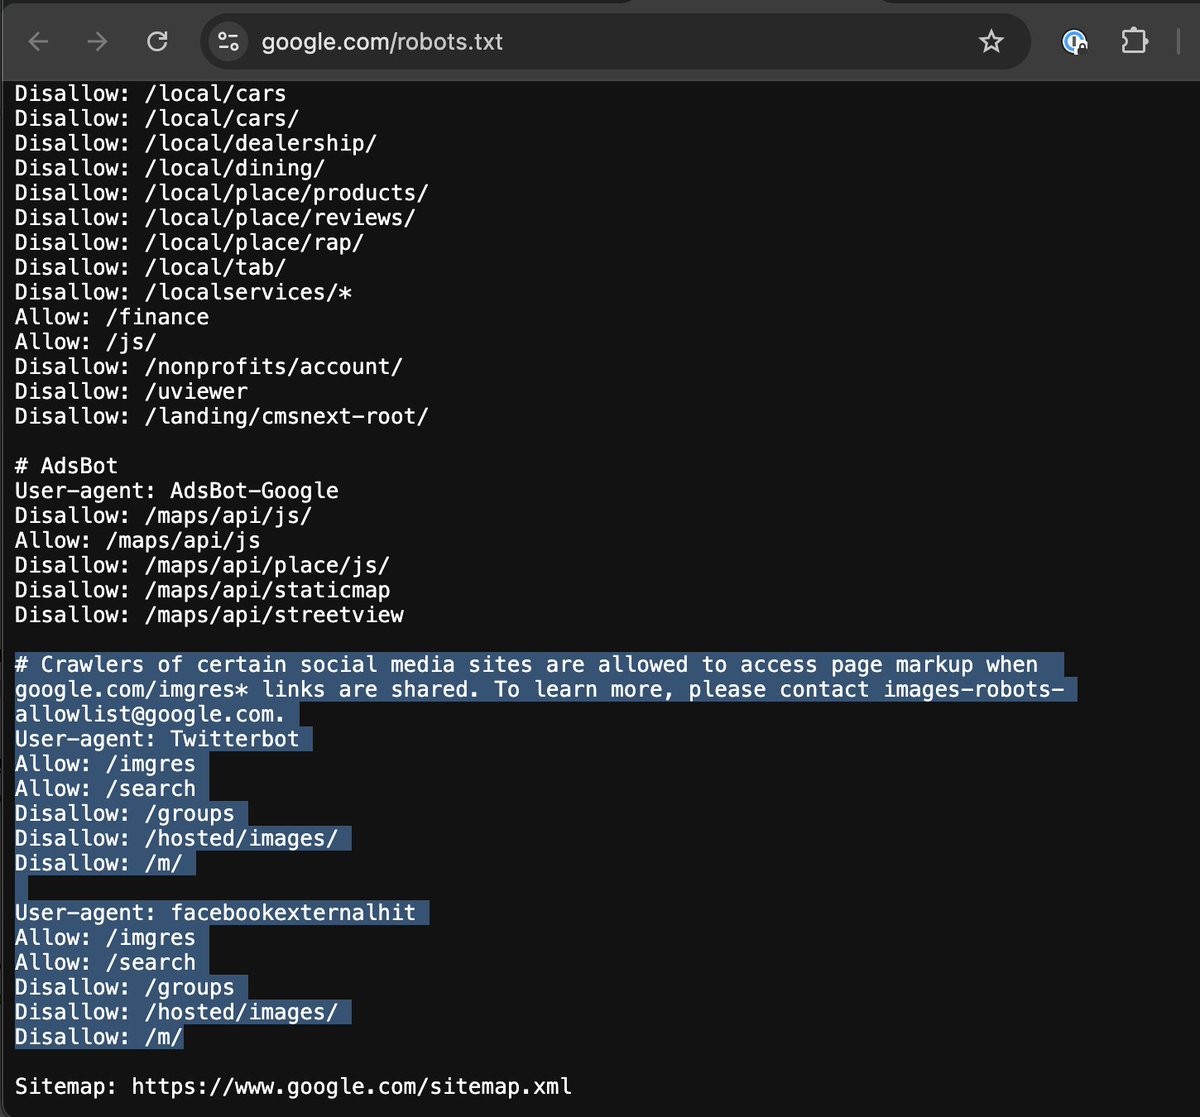The image size is (1200, 1117).
Task: Click the line 'Disallow: /local/place/rap/'
Action: [x=189, y=242]
